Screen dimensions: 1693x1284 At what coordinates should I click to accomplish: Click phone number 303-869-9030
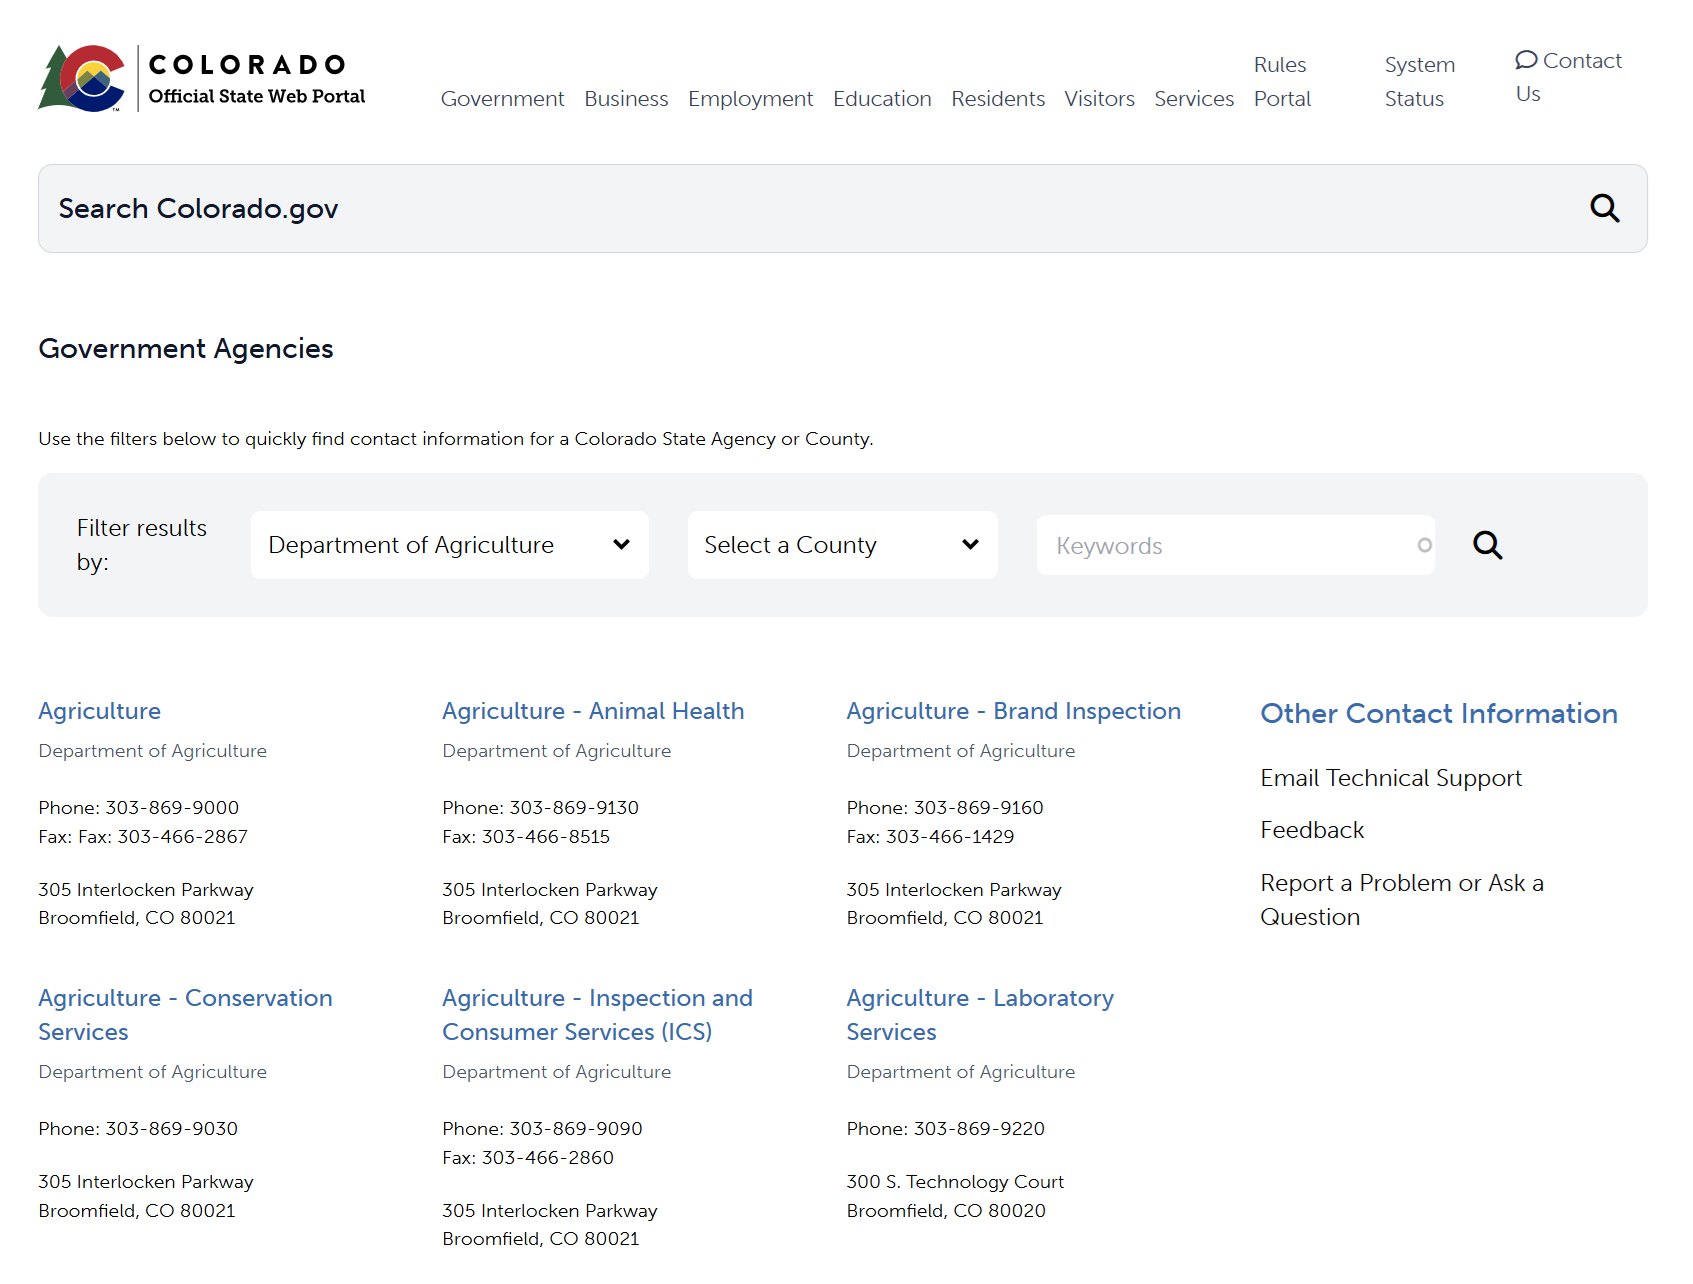172,1128
